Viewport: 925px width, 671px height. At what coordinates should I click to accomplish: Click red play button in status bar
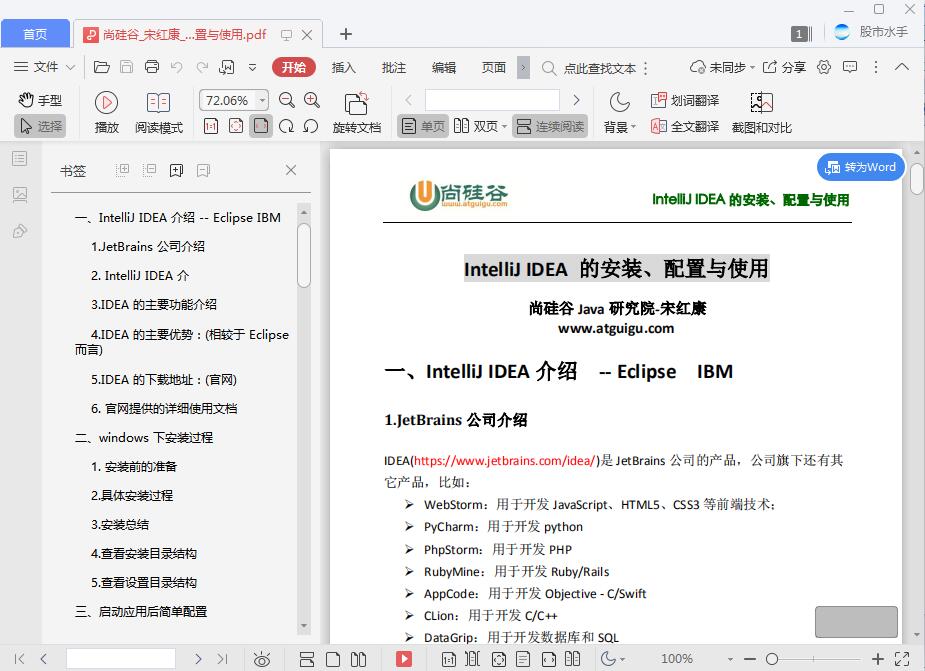pos(404,659)
